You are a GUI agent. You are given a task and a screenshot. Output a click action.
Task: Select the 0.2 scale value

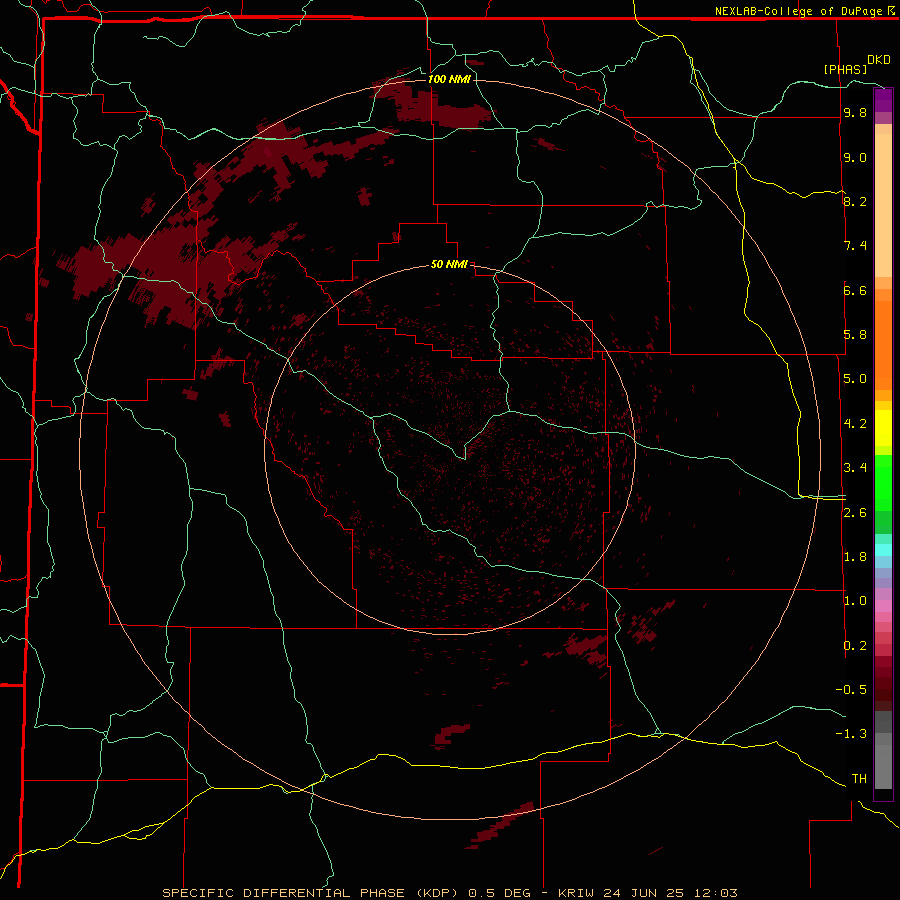coord(855,645)
